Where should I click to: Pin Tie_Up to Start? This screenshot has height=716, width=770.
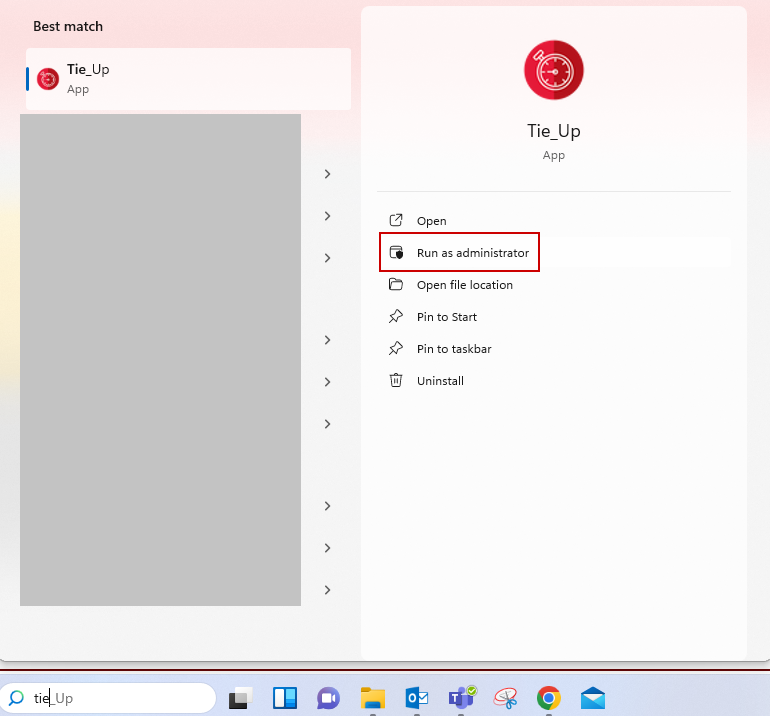click(446, 317)
